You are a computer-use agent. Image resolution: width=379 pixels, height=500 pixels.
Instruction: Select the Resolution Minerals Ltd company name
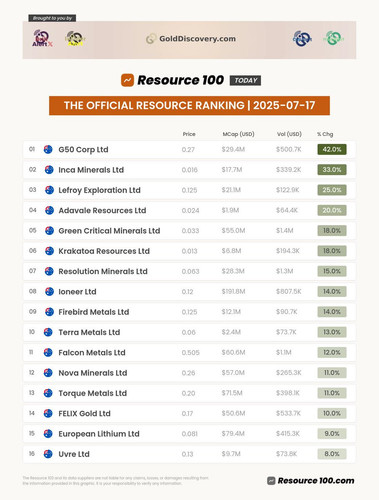pyautogui.click(x=103, y=271)
